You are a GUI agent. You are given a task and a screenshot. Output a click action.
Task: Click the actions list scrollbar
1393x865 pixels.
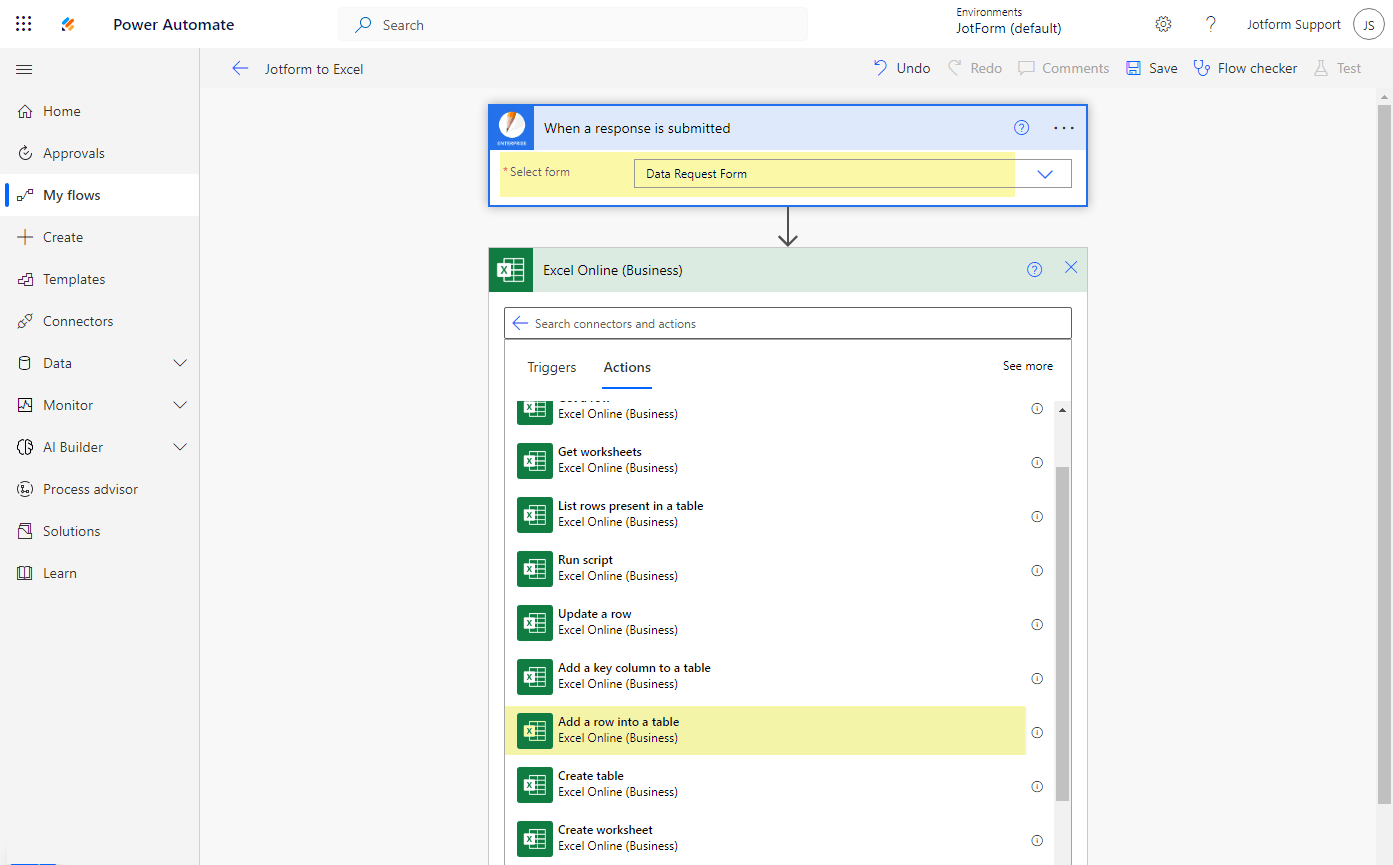click(1062, 630)
